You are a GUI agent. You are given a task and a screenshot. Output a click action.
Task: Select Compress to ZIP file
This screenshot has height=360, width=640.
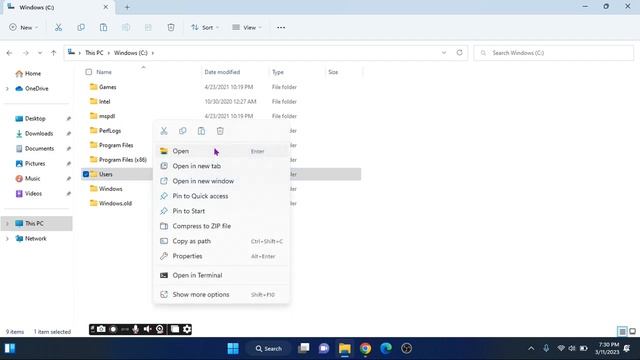pyautogui.click(x=221, y=226)
